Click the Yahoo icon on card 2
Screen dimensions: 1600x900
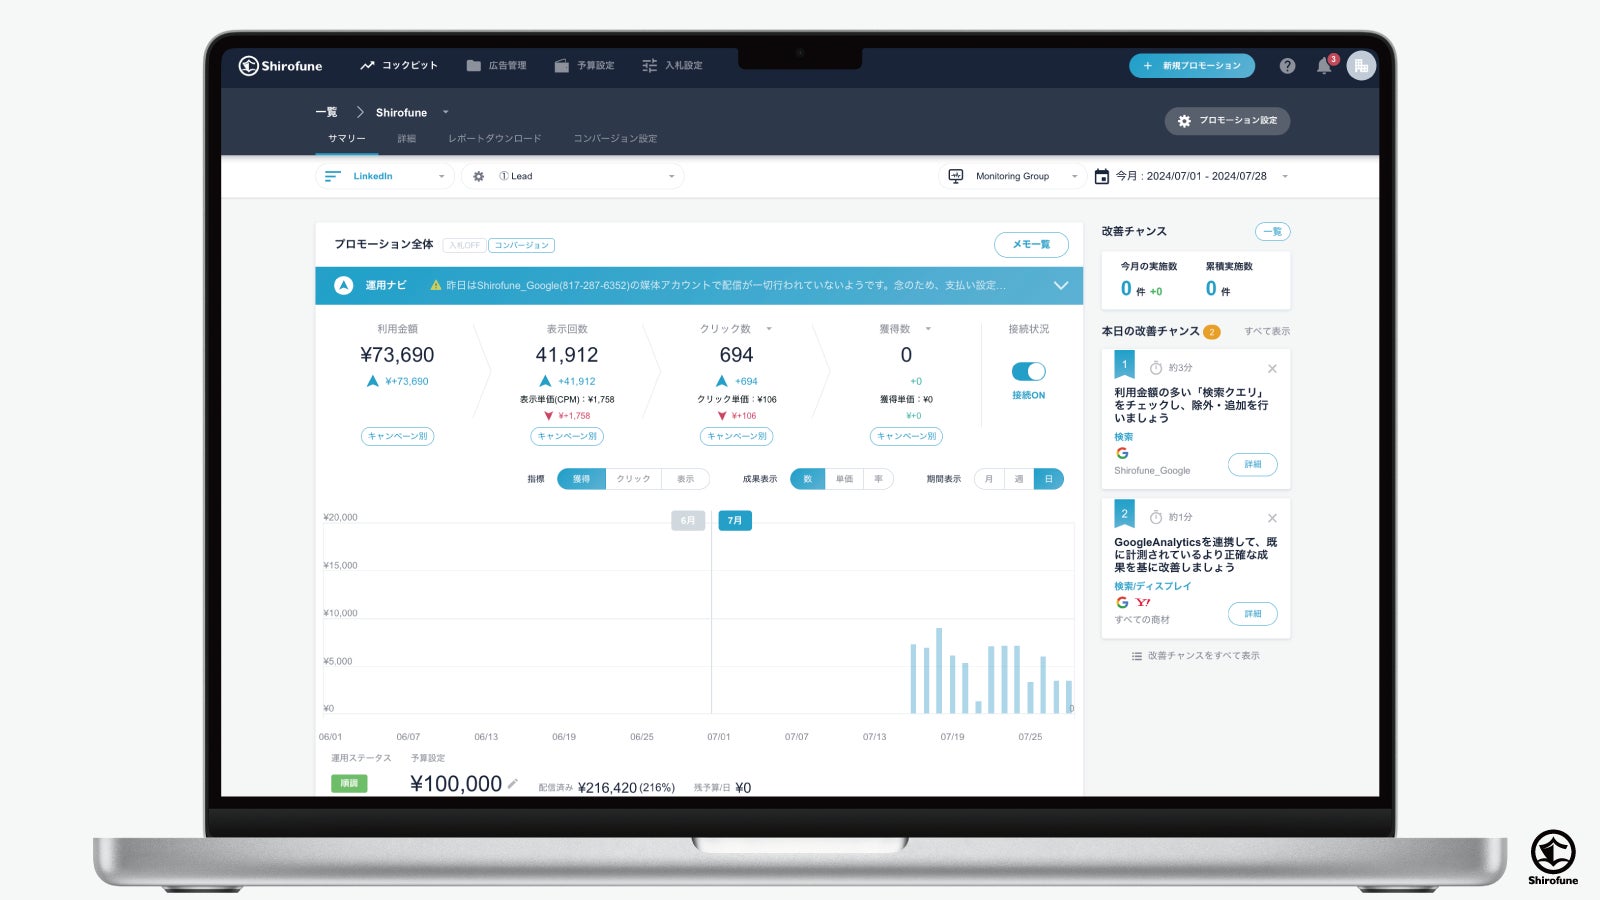1143,602
